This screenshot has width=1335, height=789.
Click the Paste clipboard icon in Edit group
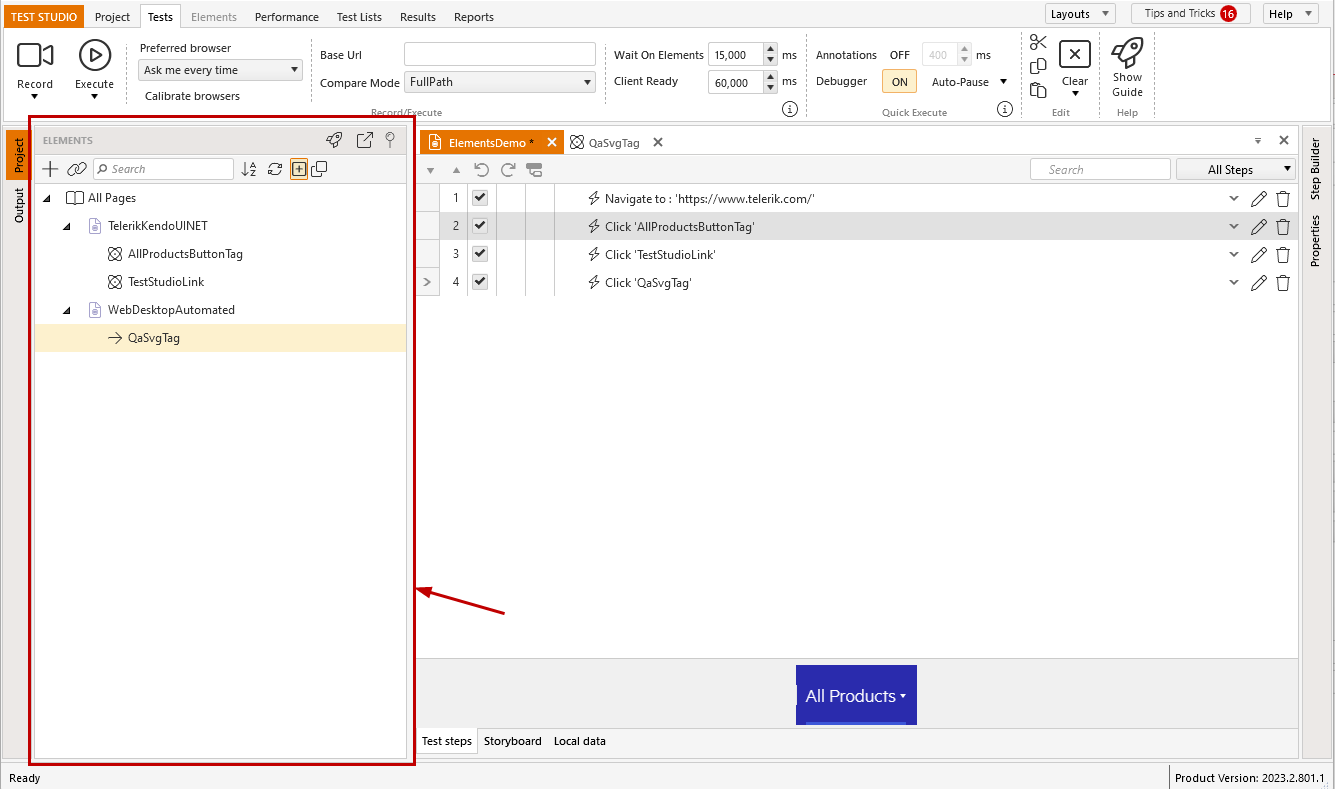point(1038,90)
